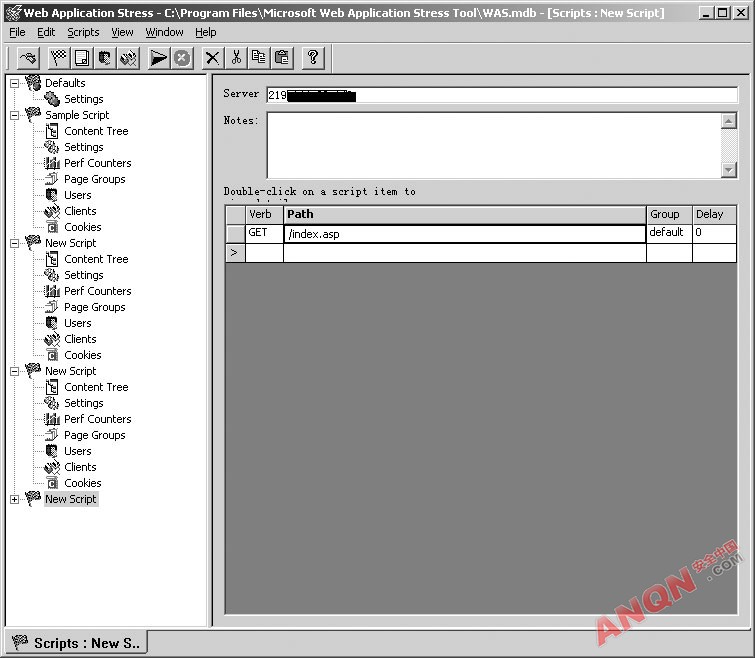This screenshot has height=658, width=755.
Task: Select Settings under Defaults
Action: tap(84, 99)
